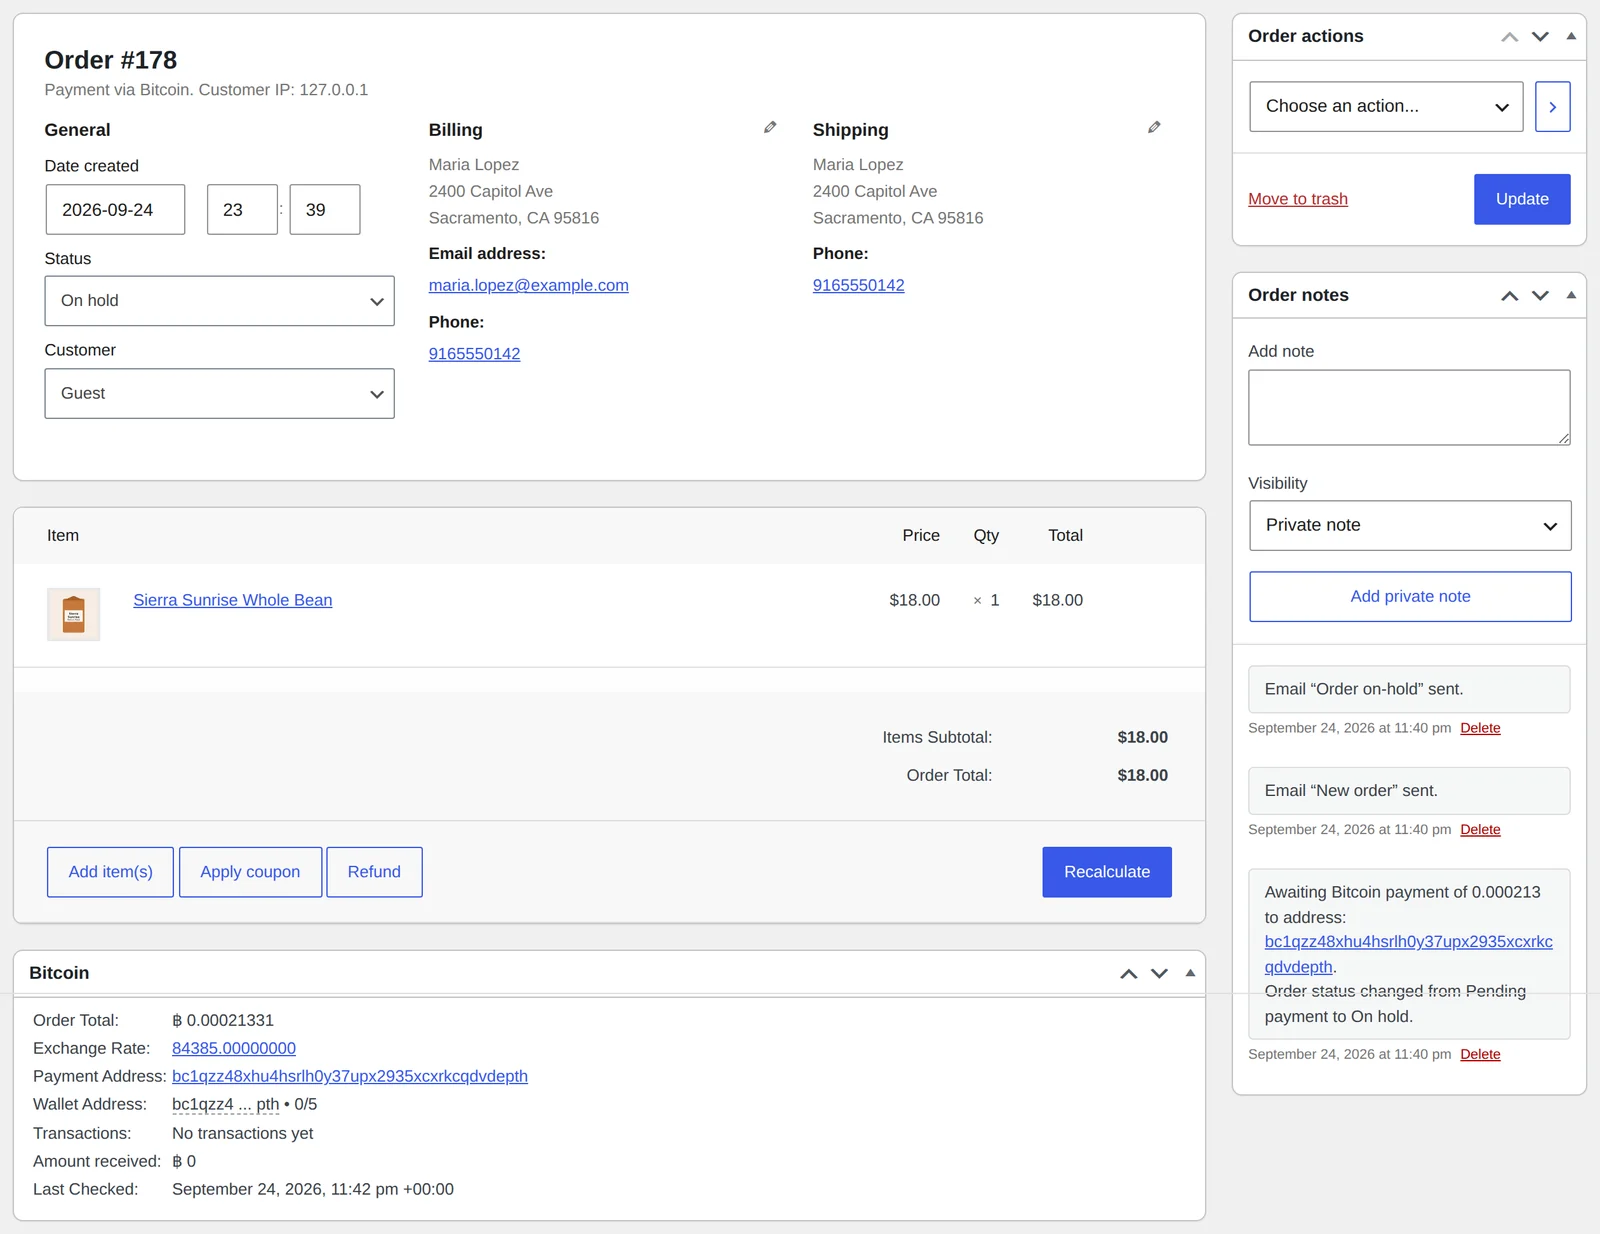1600x1234 pixels.
Task: Open the order Status dropdown
Action: [219, 301]
